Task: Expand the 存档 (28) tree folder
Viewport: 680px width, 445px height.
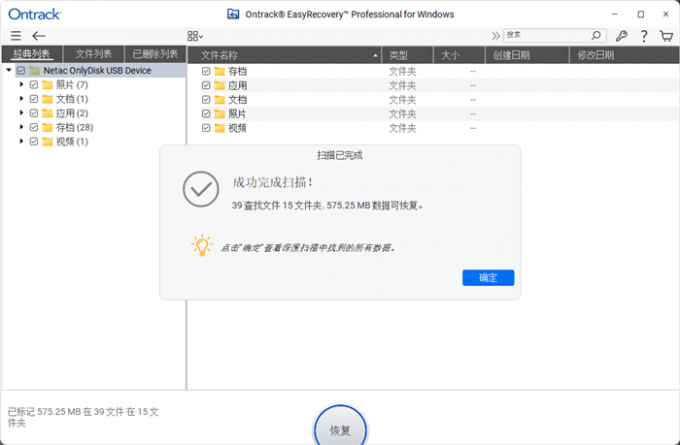Action: coord(21,127)
